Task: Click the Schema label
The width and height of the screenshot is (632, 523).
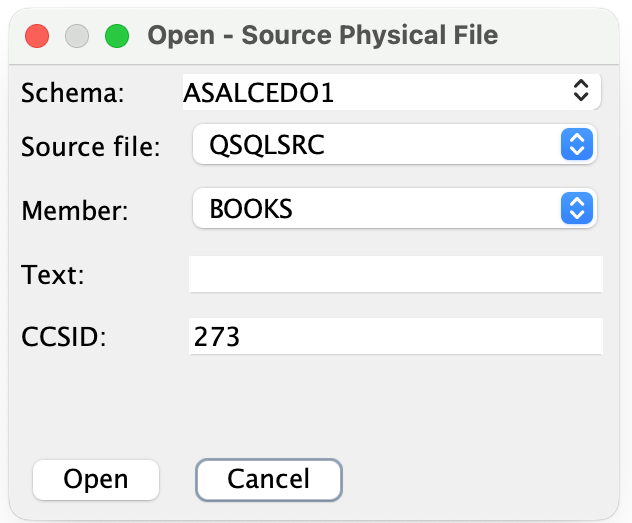Action: tap(71, 93)
